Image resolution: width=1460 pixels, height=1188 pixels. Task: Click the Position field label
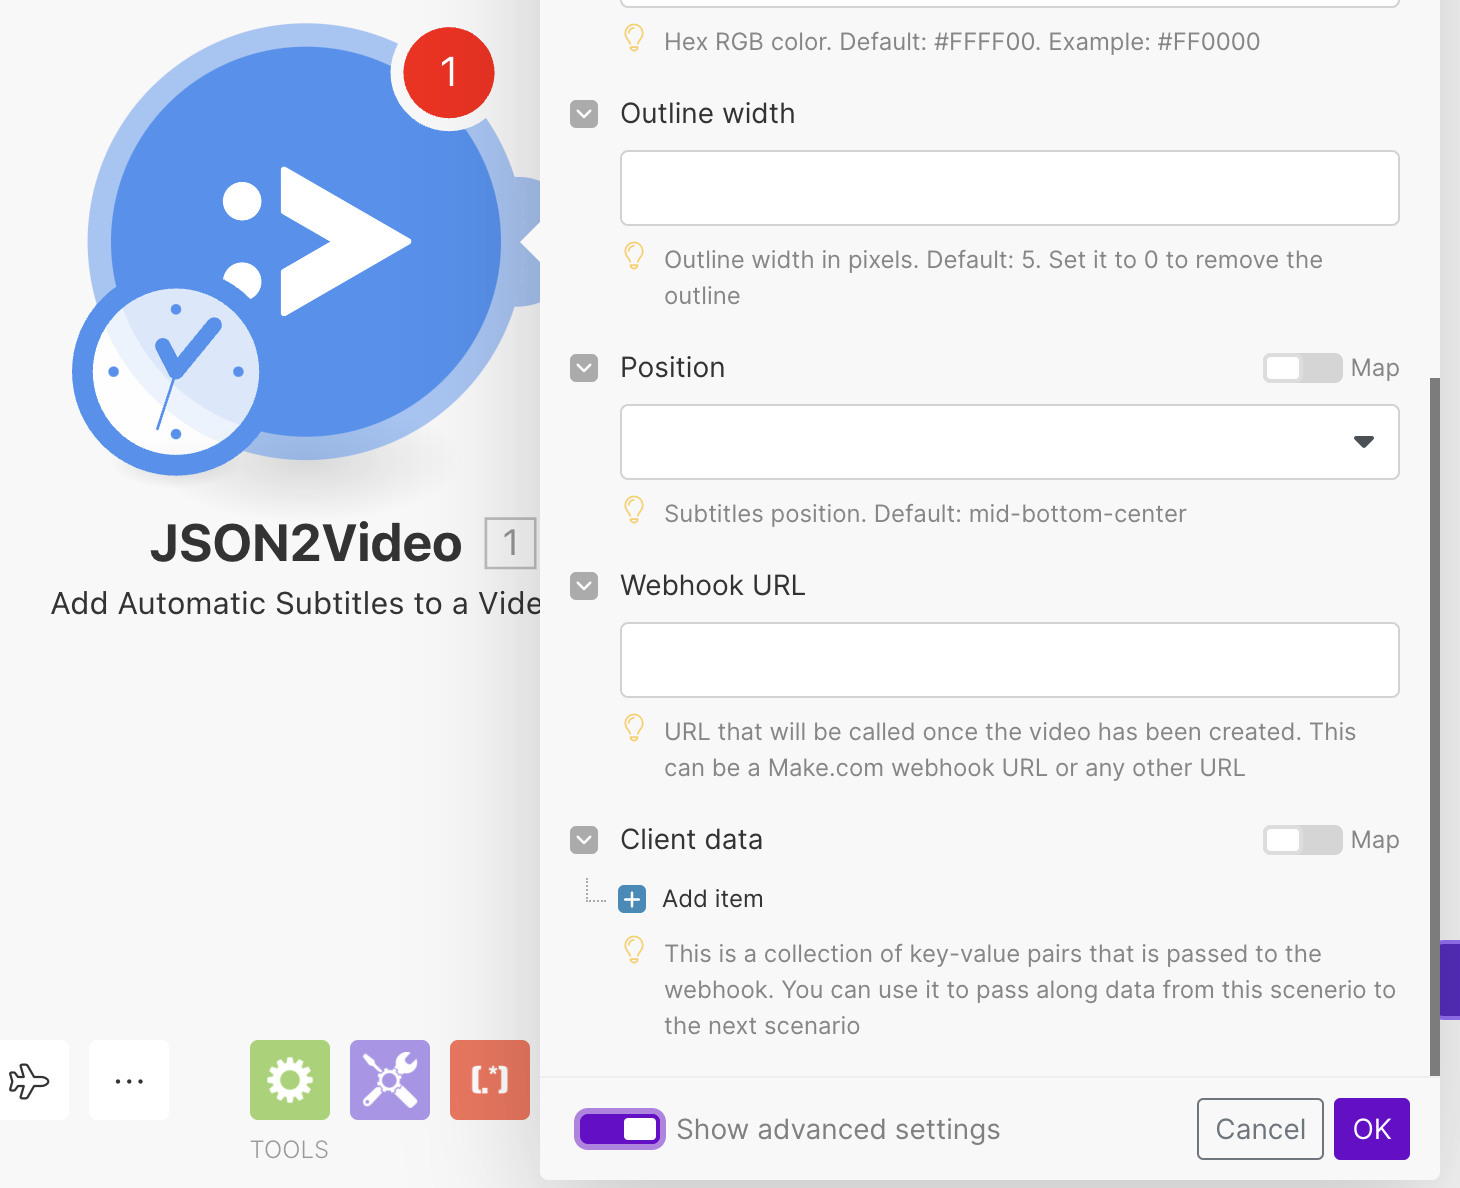tap(673, 368)
